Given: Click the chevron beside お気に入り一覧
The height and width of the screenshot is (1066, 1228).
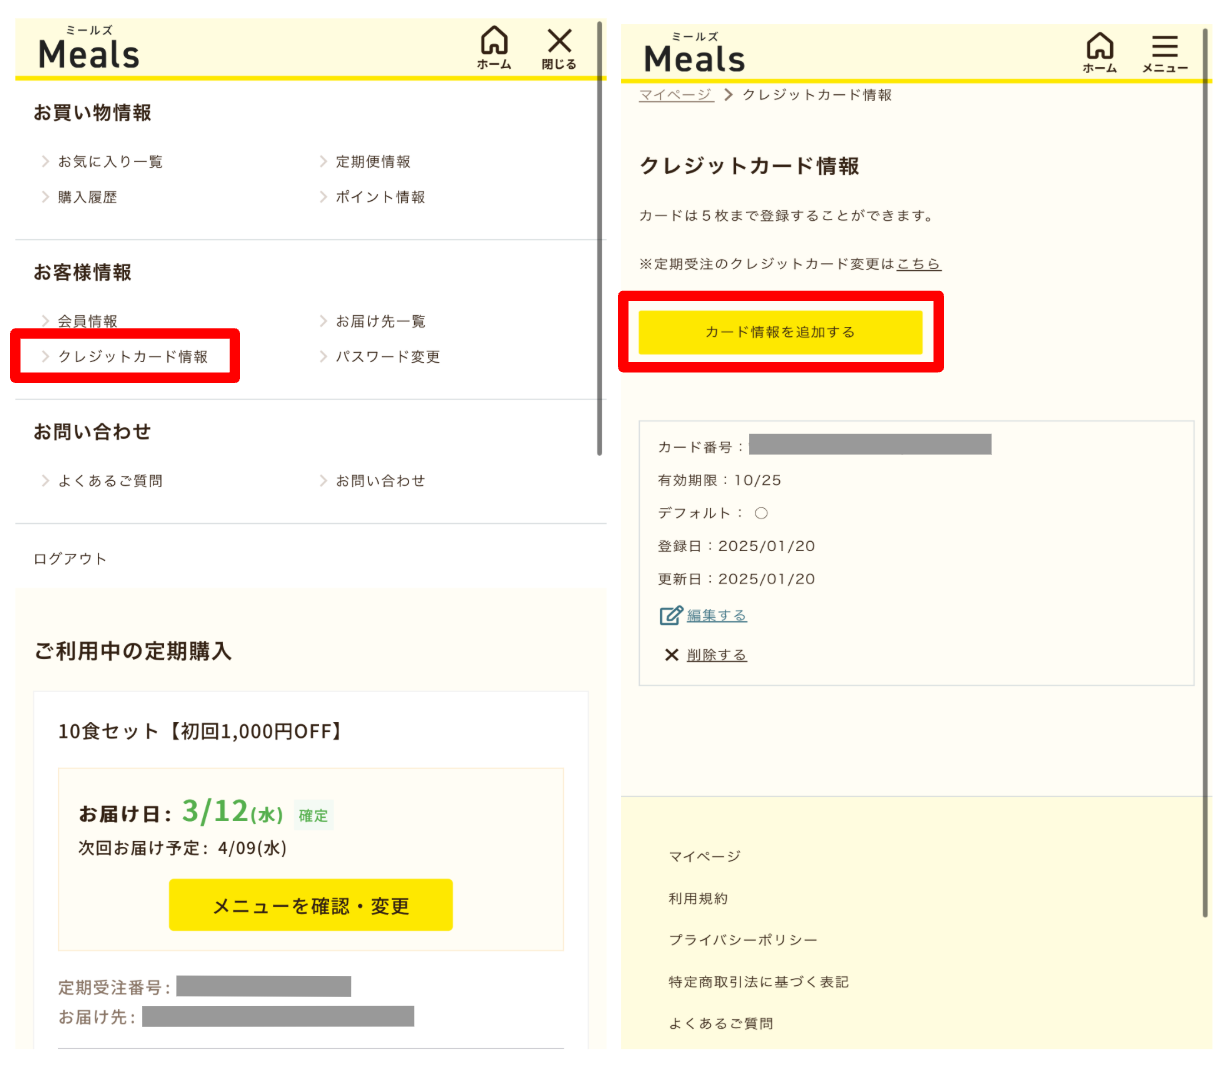Looking at the screenshot, I should pyautogui.click(x=45, y=161).
